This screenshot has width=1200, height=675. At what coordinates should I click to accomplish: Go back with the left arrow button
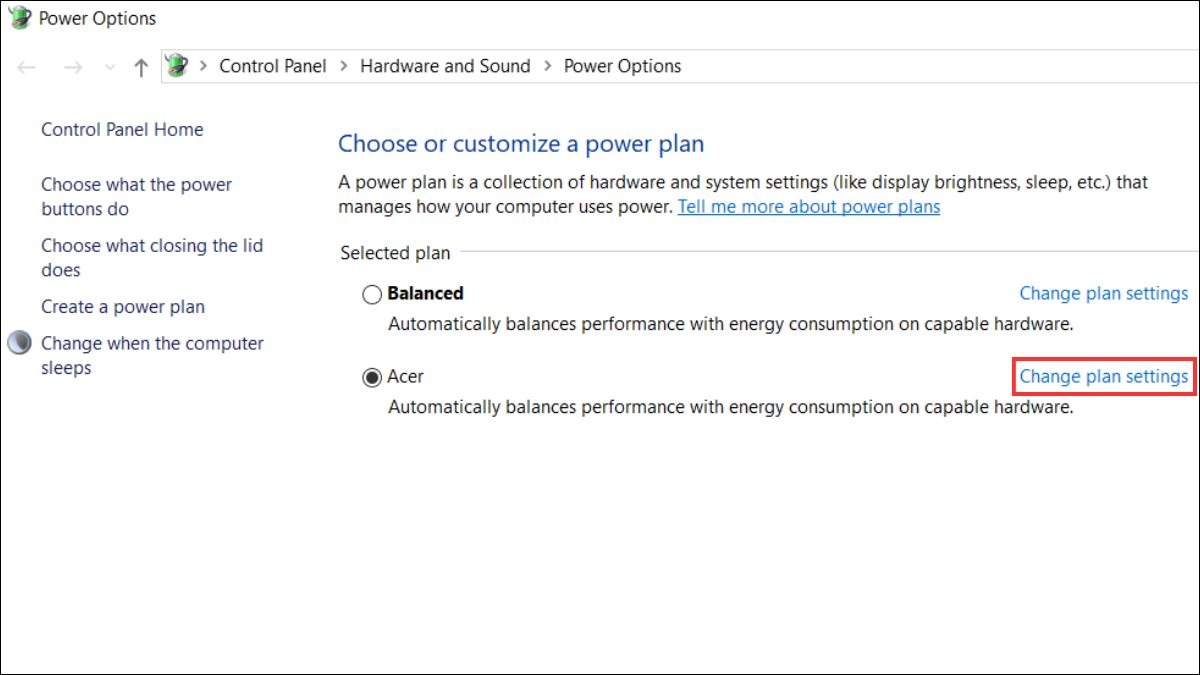(x=27, y=67)
